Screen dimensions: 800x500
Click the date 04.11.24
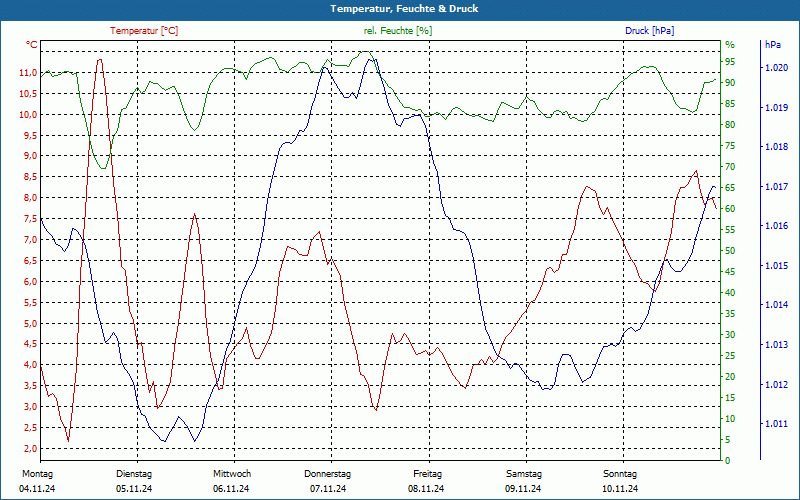[37, 489]
